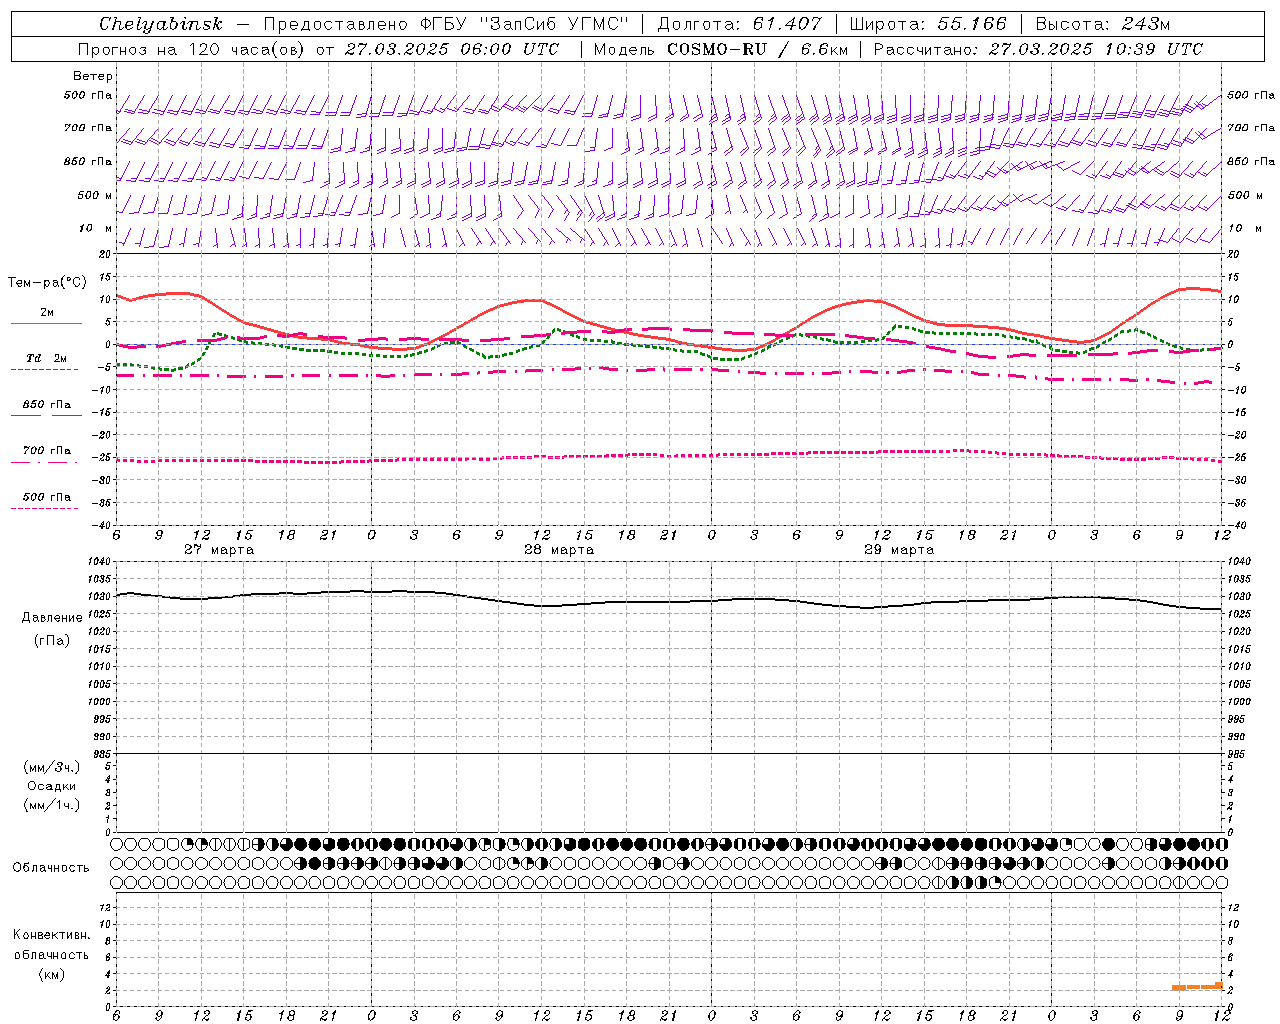Click the Конвективн. label
Screen dimensions: 1280x1024
click(52, 935)
